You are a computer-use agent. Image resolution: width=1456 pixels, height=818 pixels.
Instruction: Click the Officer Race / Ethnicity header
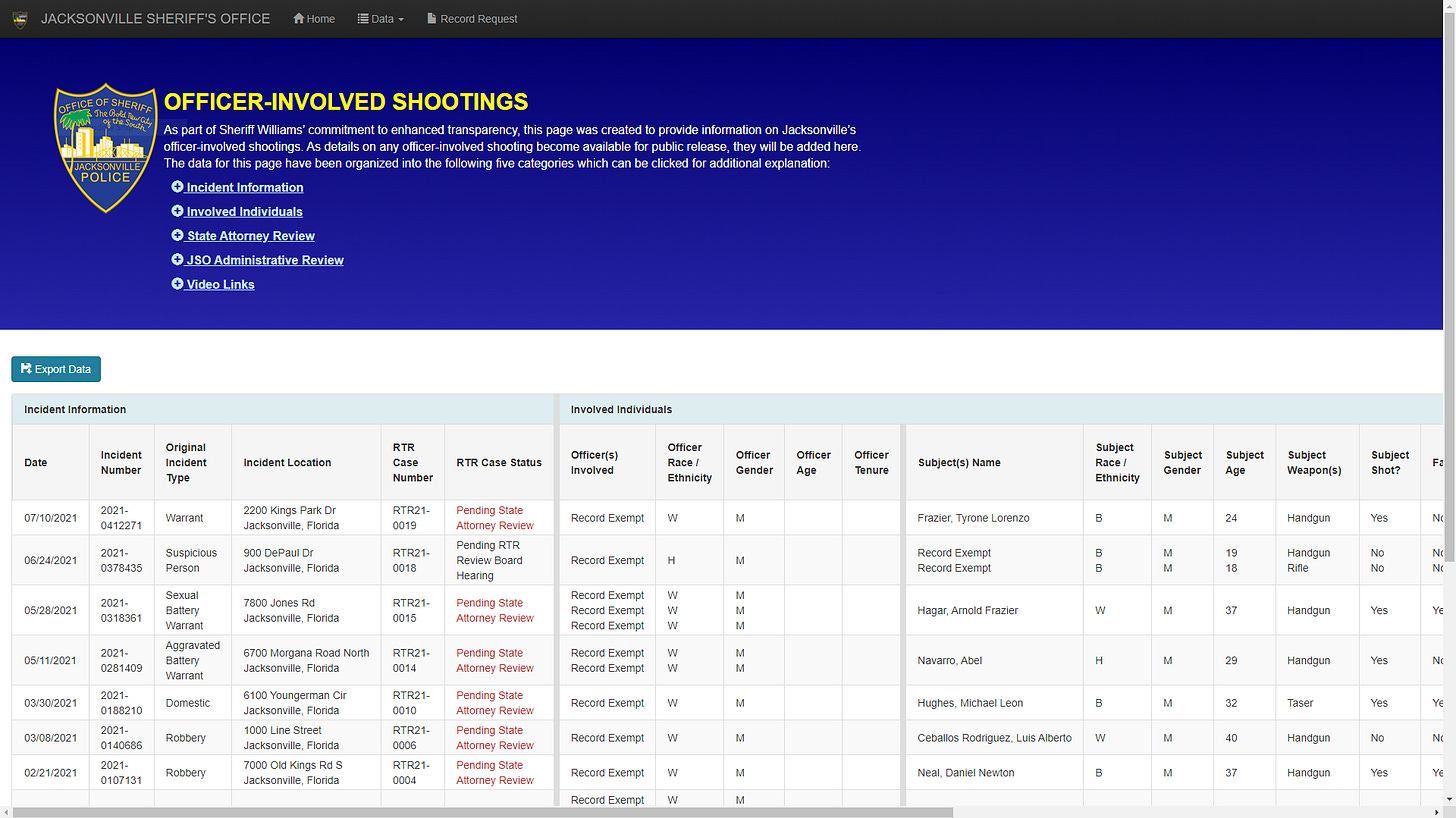click(689, 462)
